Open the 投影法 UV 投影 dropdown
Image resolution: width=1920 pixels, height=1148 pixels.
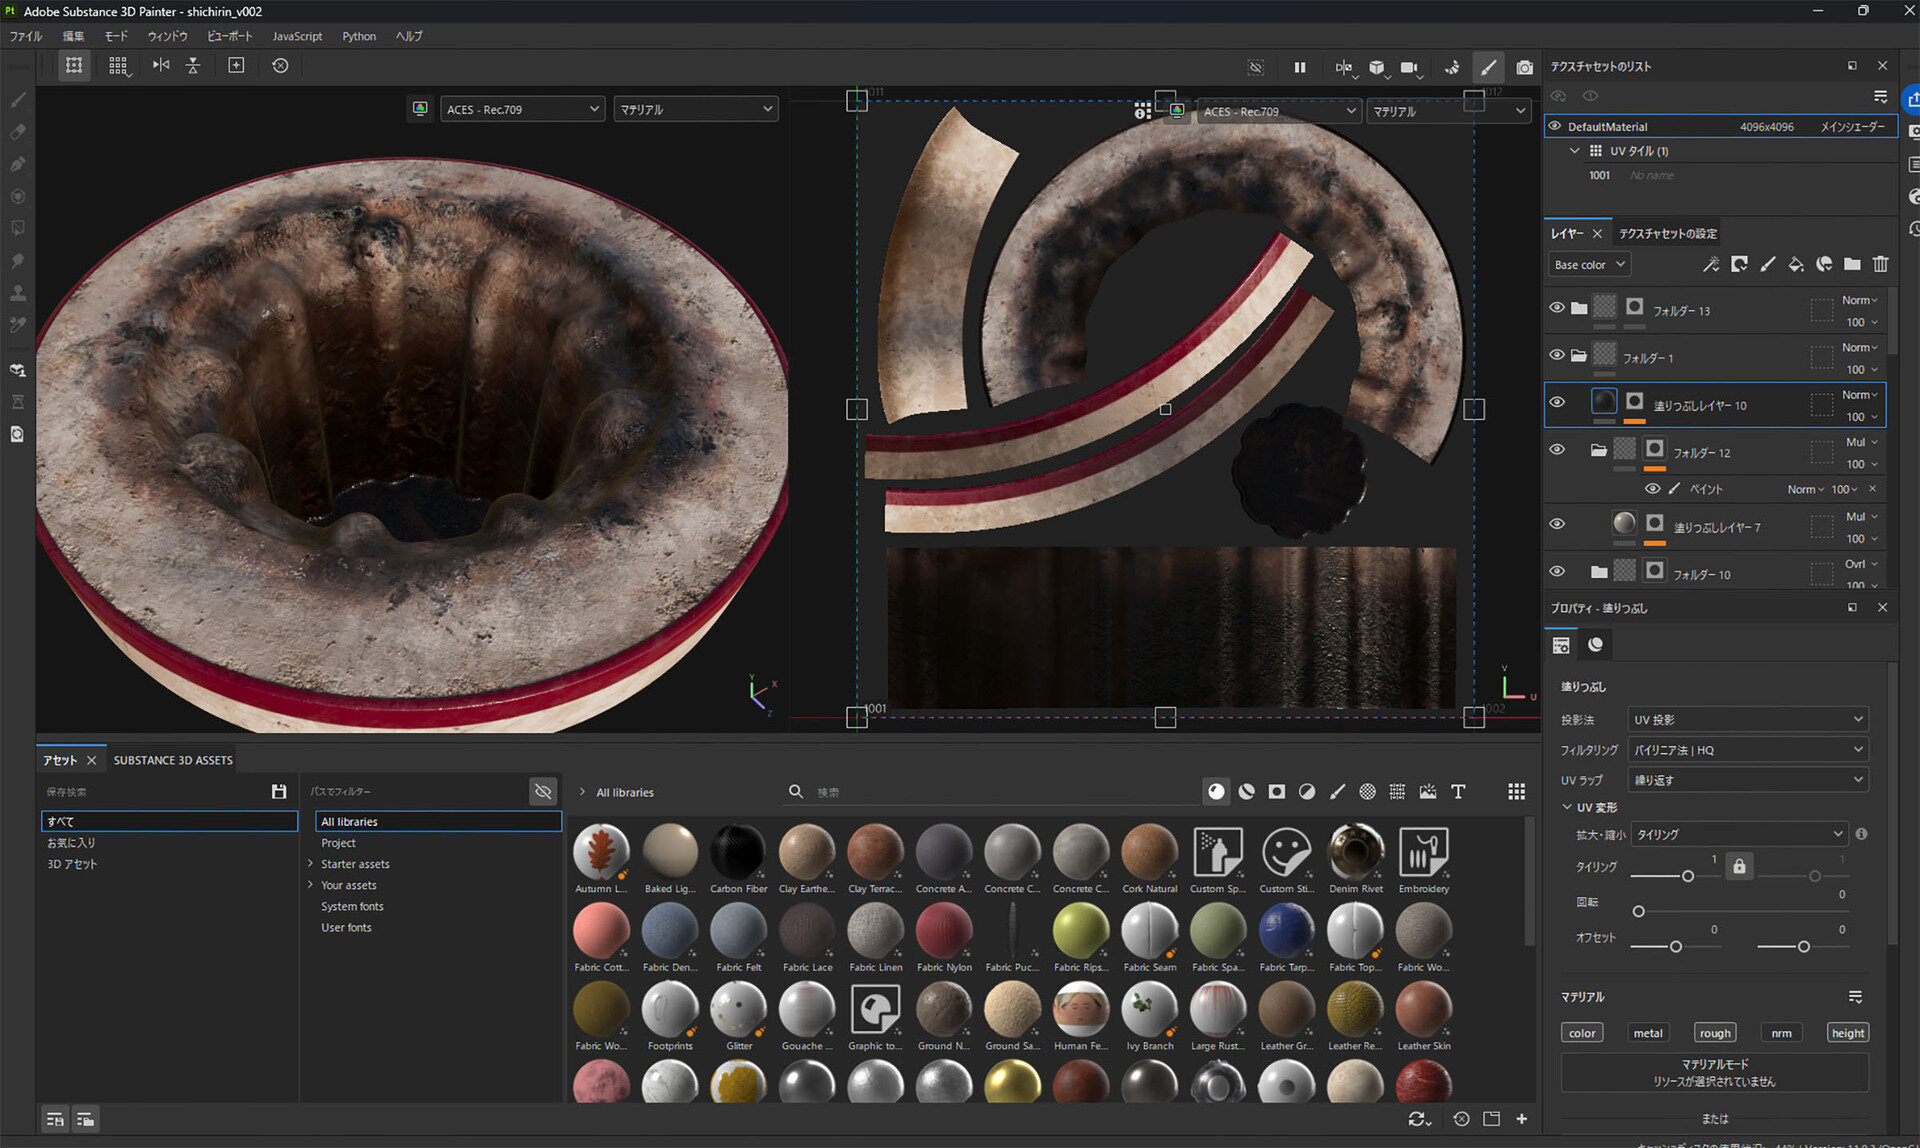1747,719
